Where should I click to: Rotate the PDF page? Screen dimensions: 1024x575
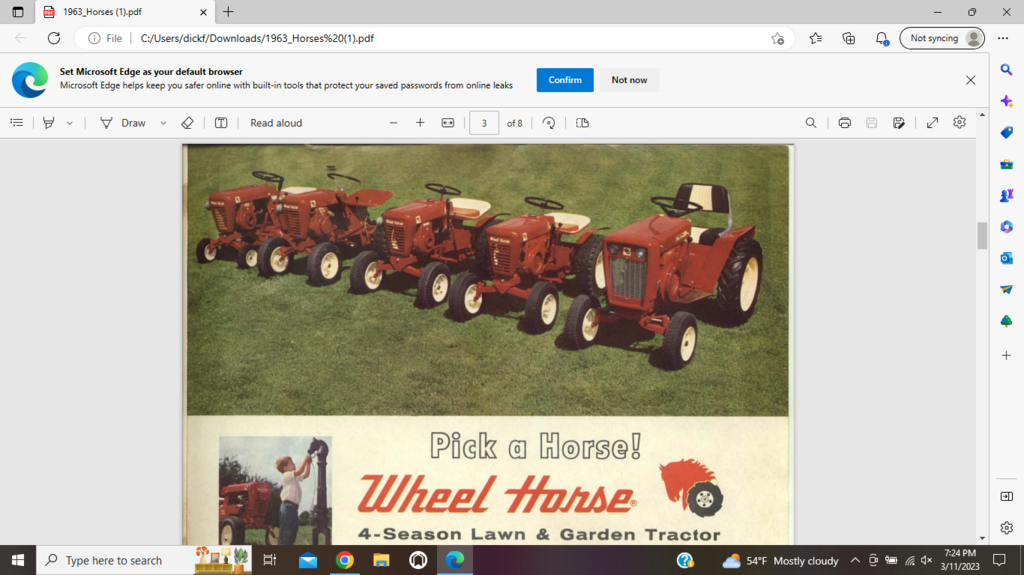click(x=549, y=123)
